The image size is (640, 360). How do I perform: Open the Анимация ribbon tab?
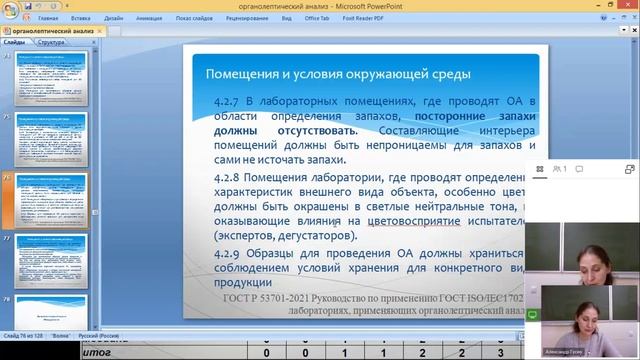[149, 18]
